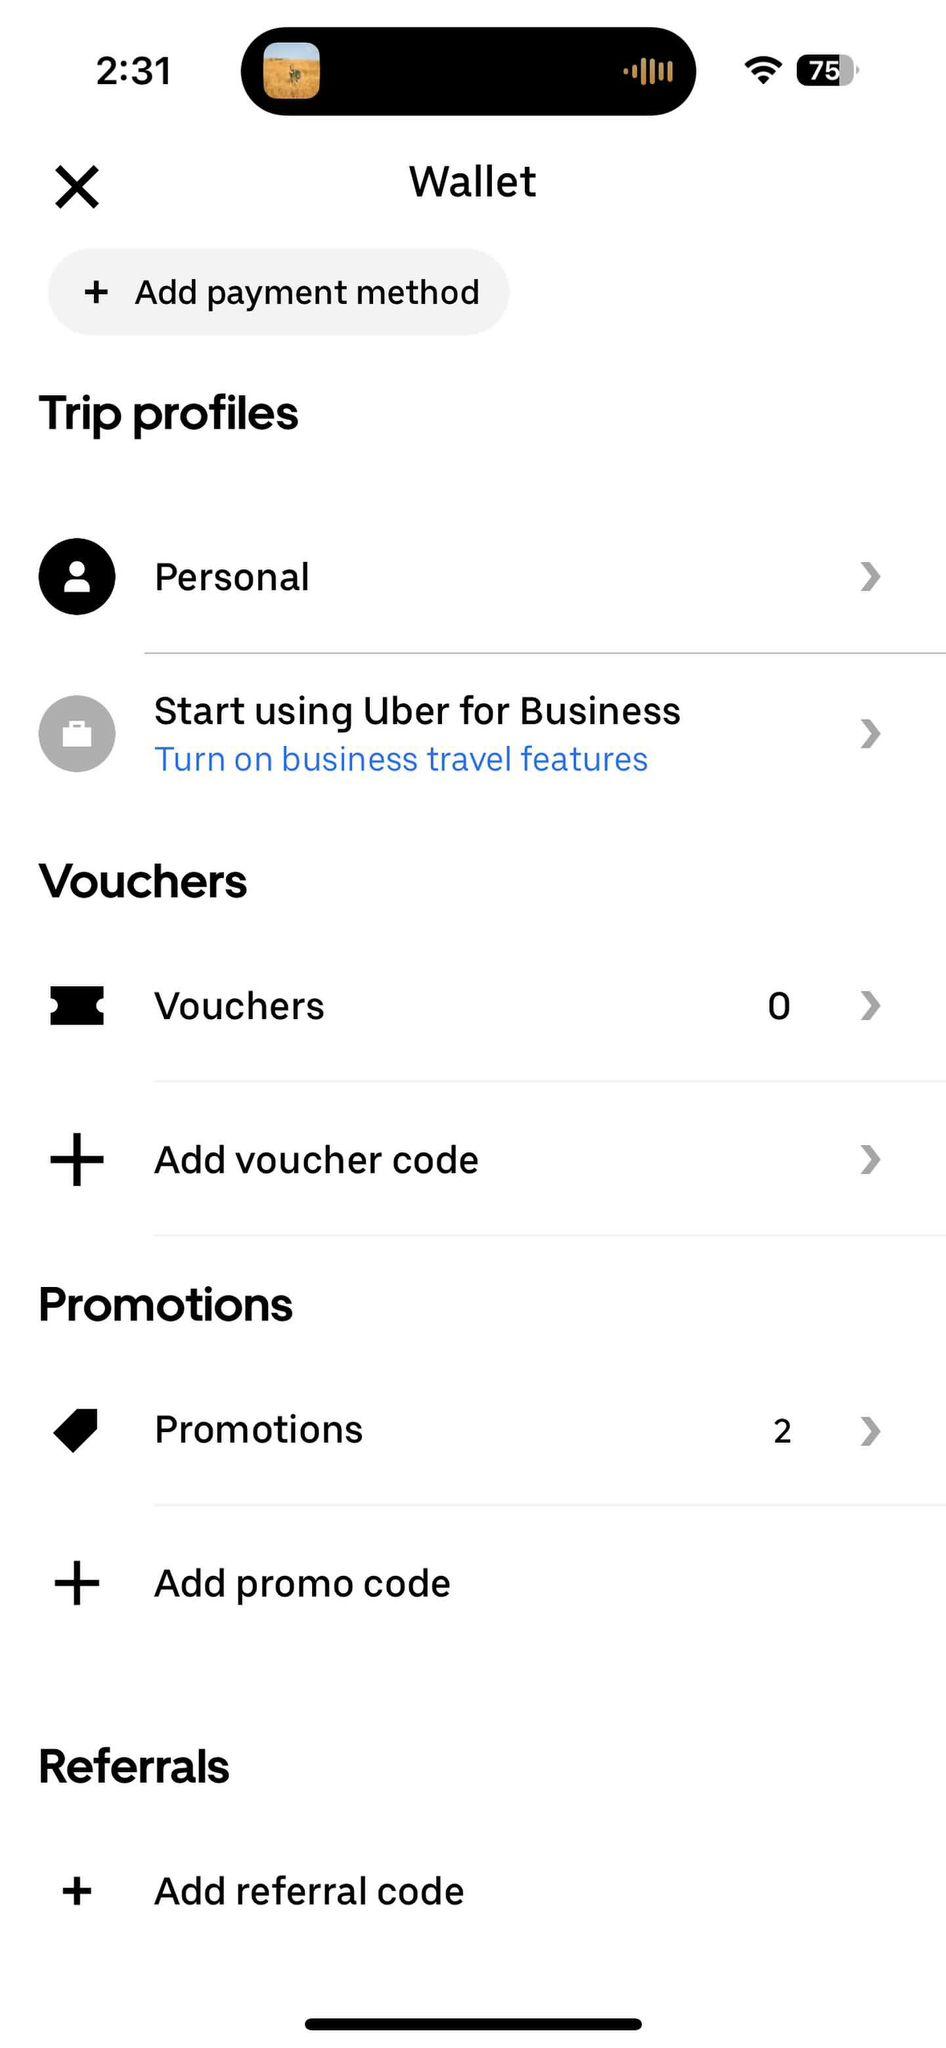Tap the plus icon beside Add promo code

[77, 1584]
